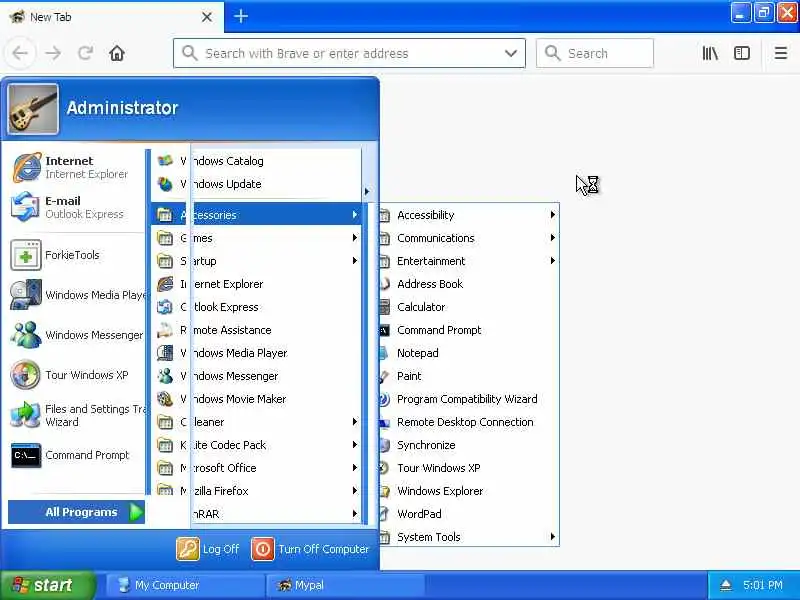Expand the Accessibility submenu
The image size is (800, 600).
pos(469,215)
